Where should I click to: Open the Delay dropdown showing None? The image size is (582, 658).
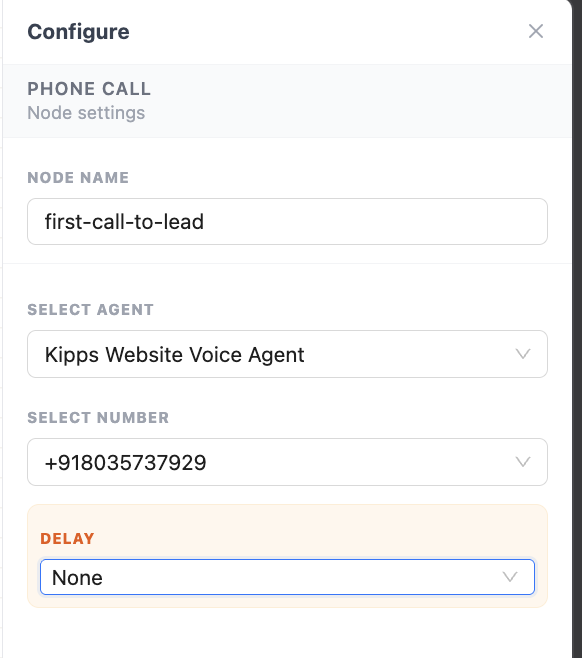(x=287, y=577)
